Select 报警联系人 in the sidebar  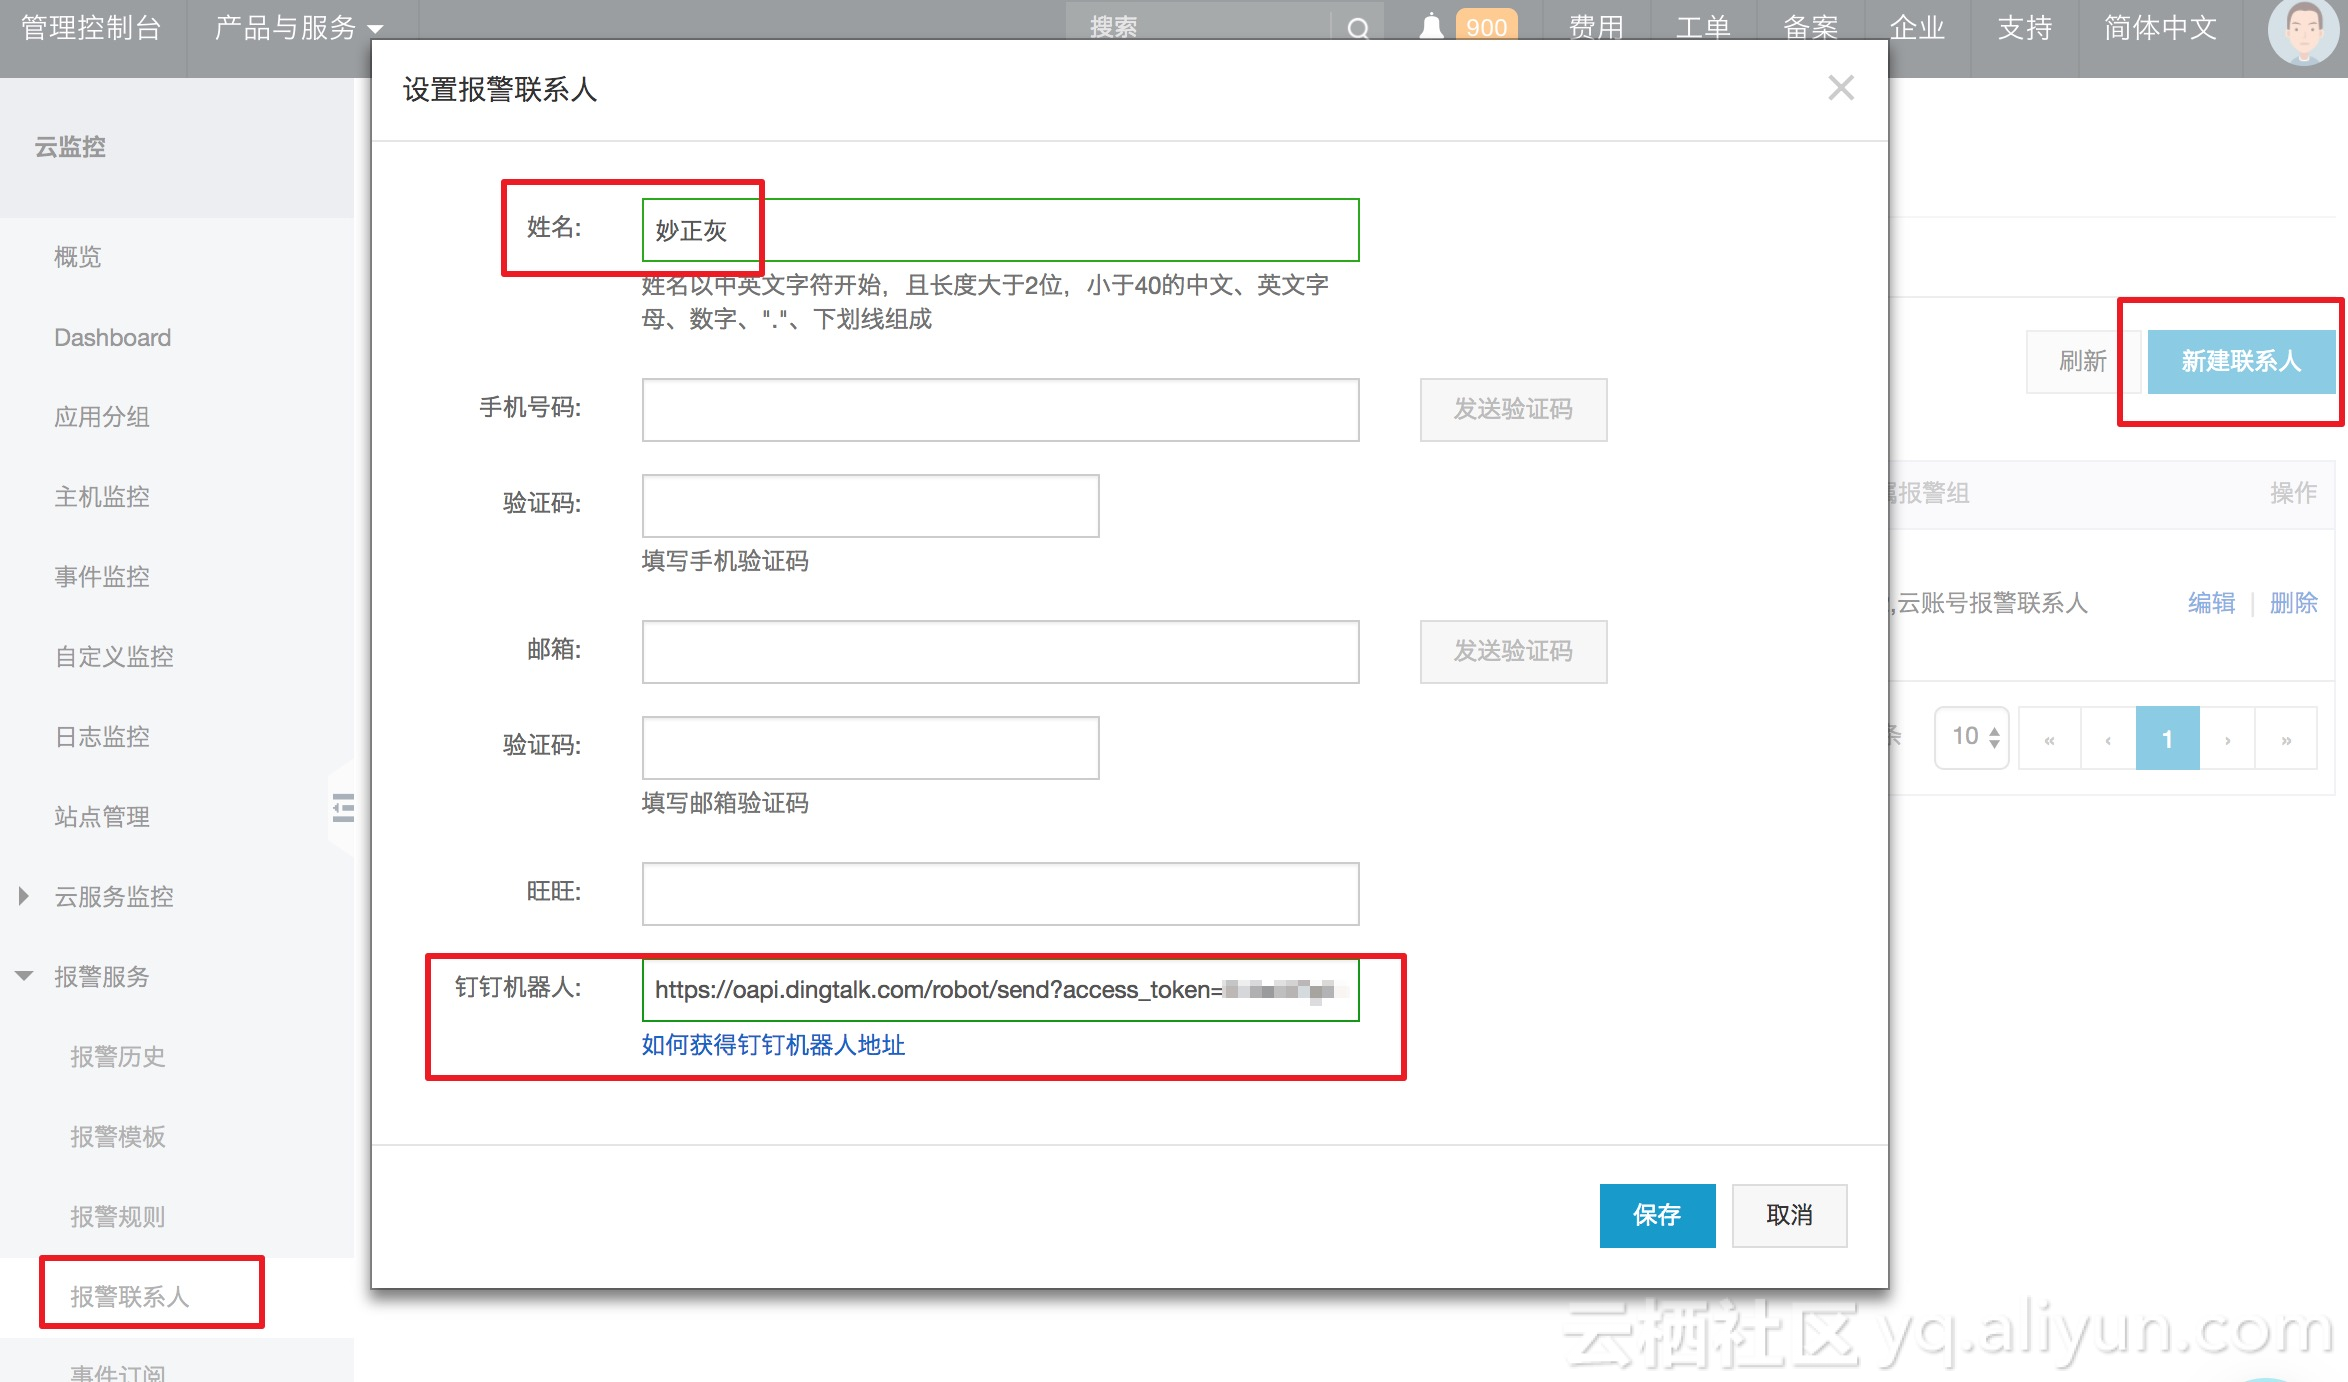click(130, 1296)
